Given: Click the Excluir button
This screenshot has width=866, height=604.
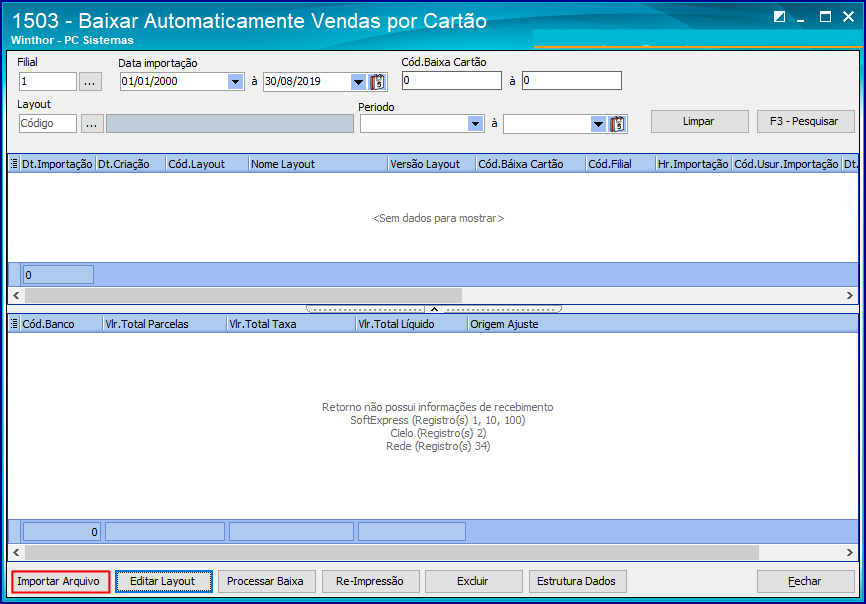Looking at the screenshot, I should [473, 581].
